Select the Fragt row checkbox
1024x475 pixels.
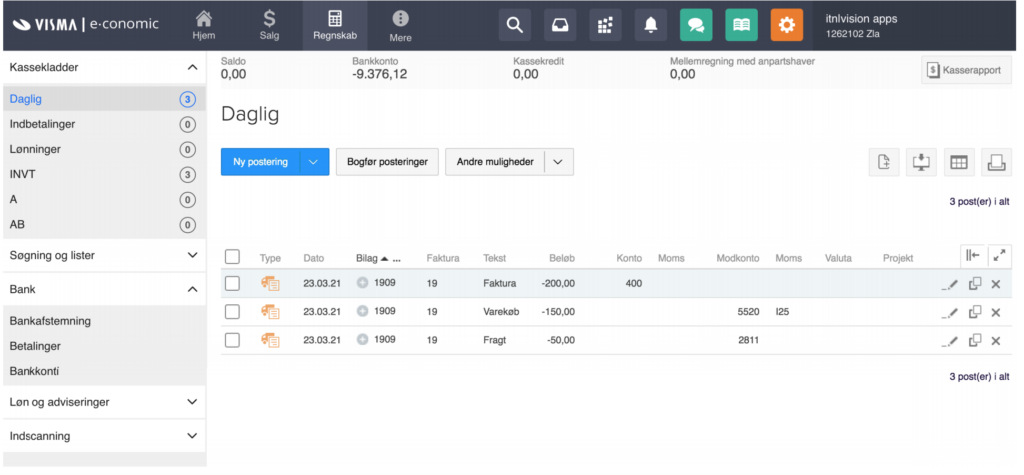(233, 341)
